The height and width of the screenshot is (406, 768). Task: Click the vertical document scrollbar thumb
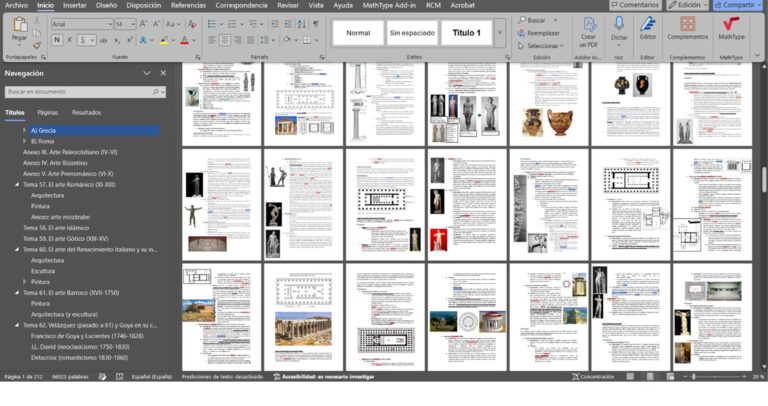(x=763, y=180)
